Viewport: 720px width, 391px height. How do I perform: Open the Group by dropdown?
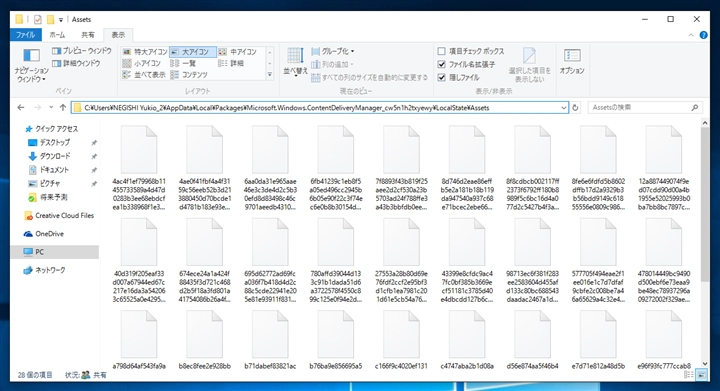pos(332,51)
